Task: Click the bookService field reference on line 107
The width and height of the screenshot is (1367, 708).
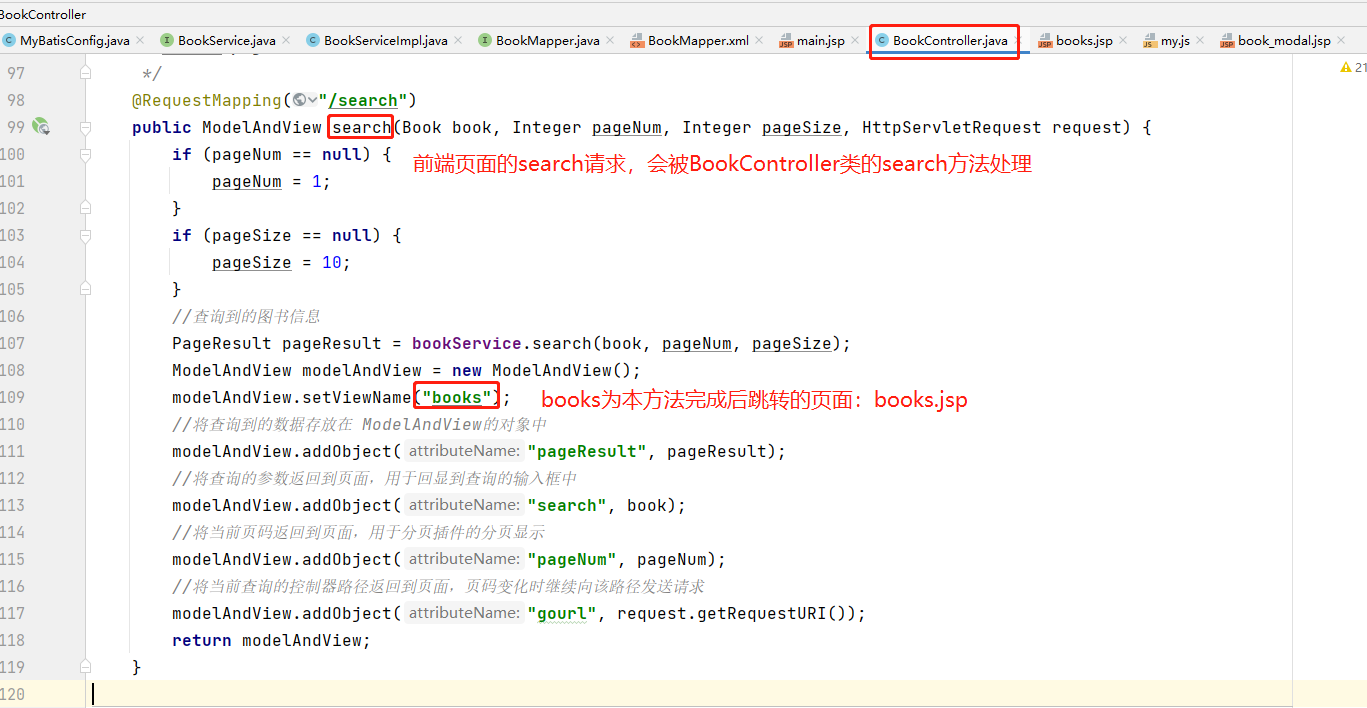Action: 466,343
